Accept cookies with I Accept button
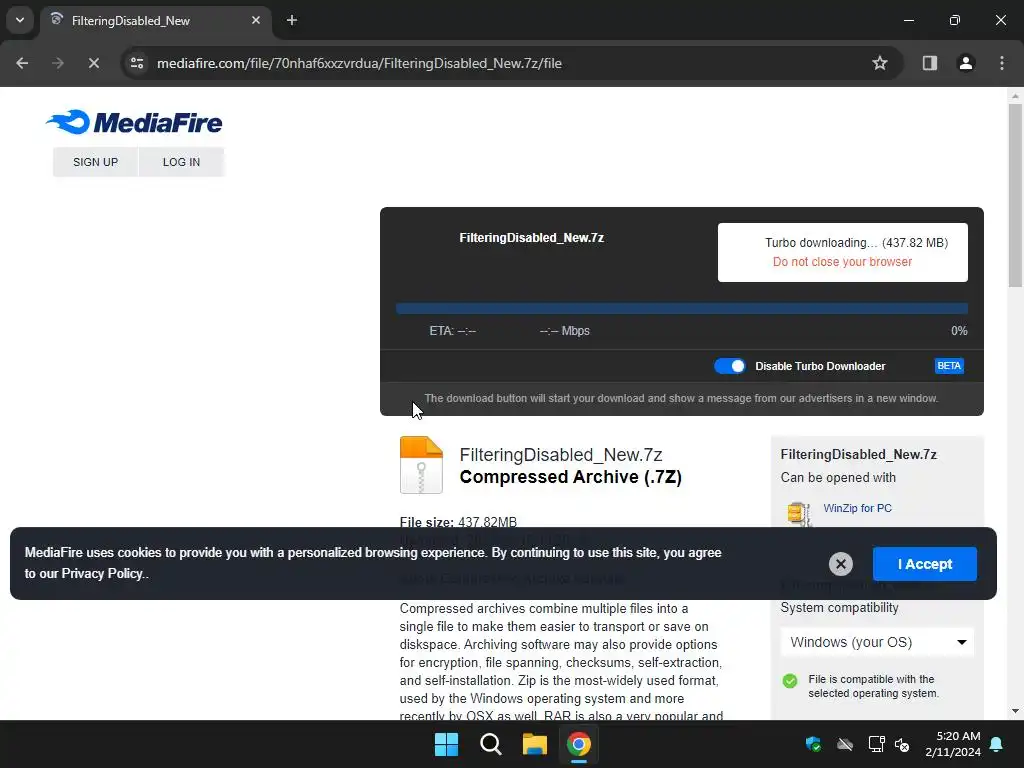This screenshot has width=1024, height=768. coord(925,564)
